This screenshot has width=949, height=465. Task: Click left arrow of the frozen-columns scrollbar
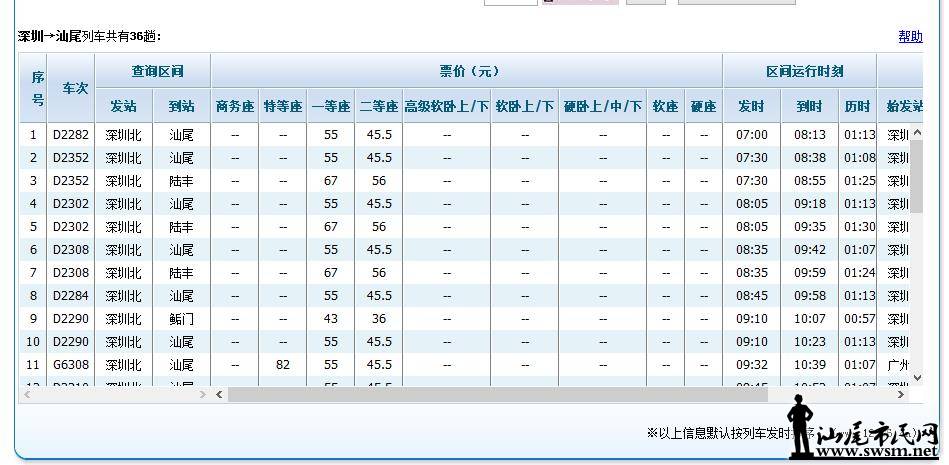[27, 395]
